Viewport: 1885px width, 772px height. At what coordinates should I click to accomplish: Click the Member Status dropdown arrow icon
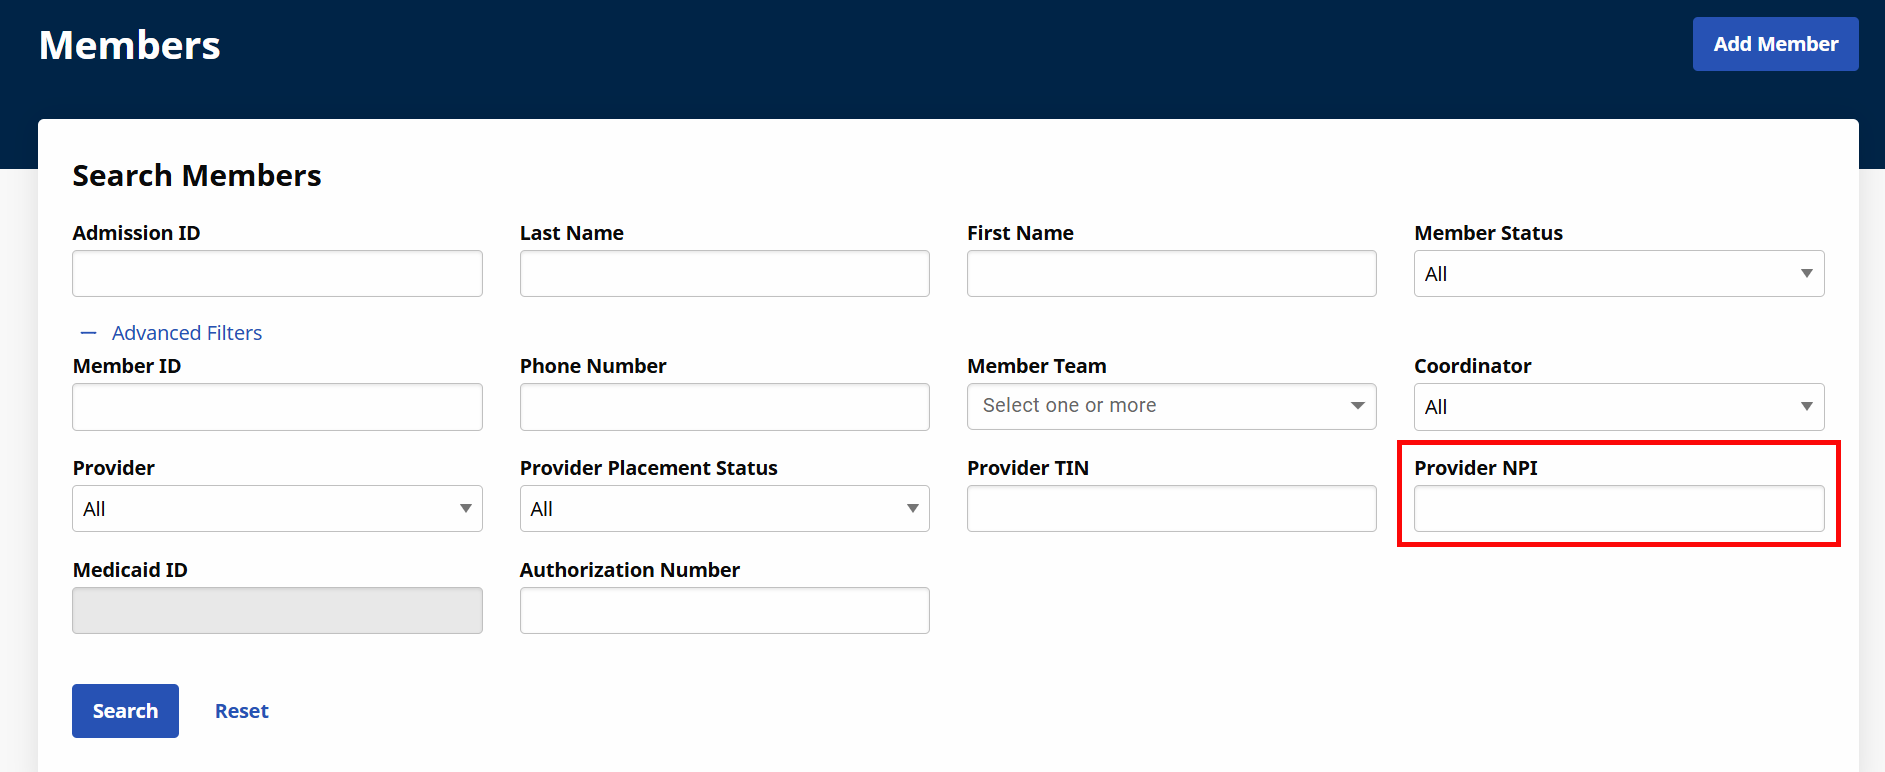pyautogui.click(x=1806, y=274)
